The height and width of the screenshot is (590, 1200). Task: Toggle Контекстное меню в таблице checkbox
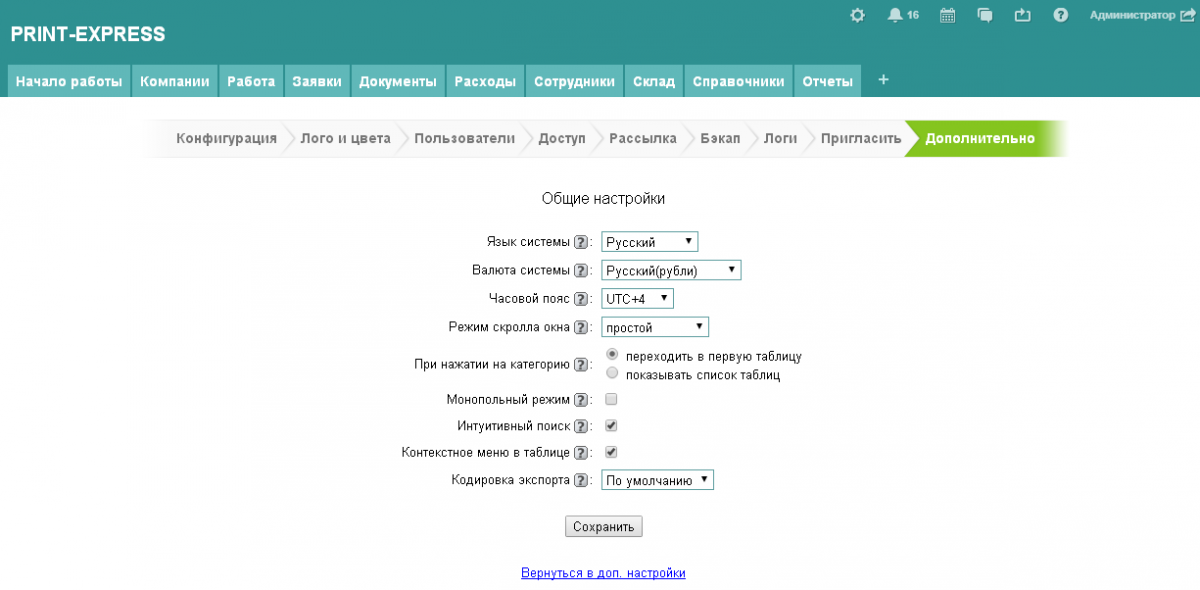(x=611, y=452)
